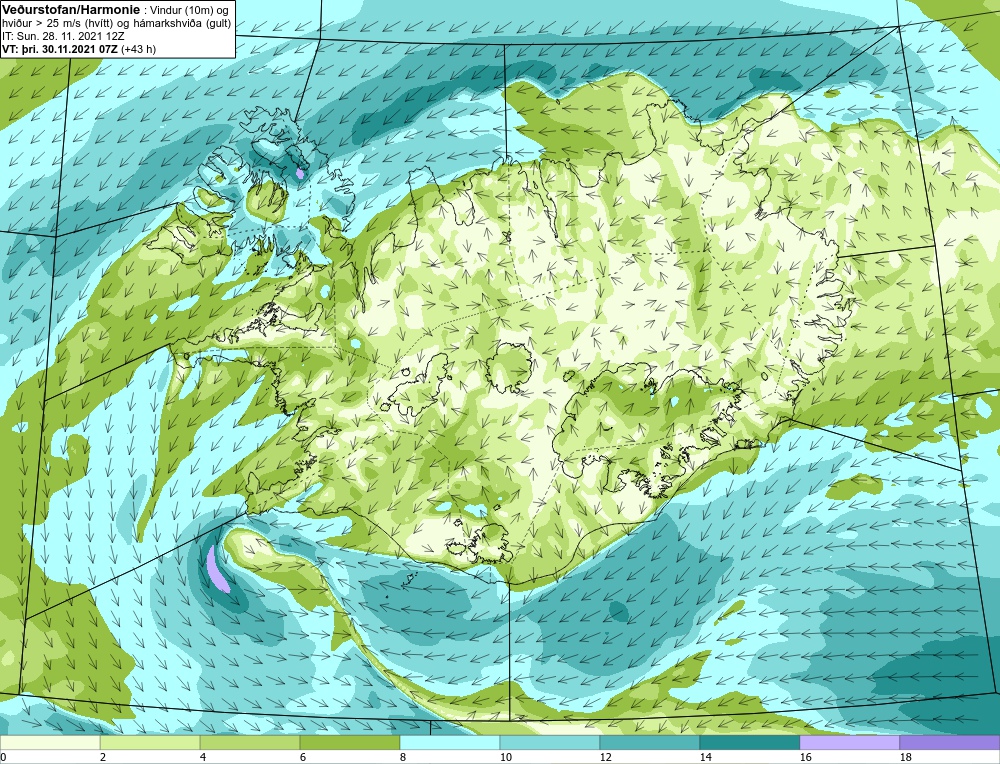
Task: Click the dark teal 14–16 m/s legend swatch
Action: (x=750, y=742)
